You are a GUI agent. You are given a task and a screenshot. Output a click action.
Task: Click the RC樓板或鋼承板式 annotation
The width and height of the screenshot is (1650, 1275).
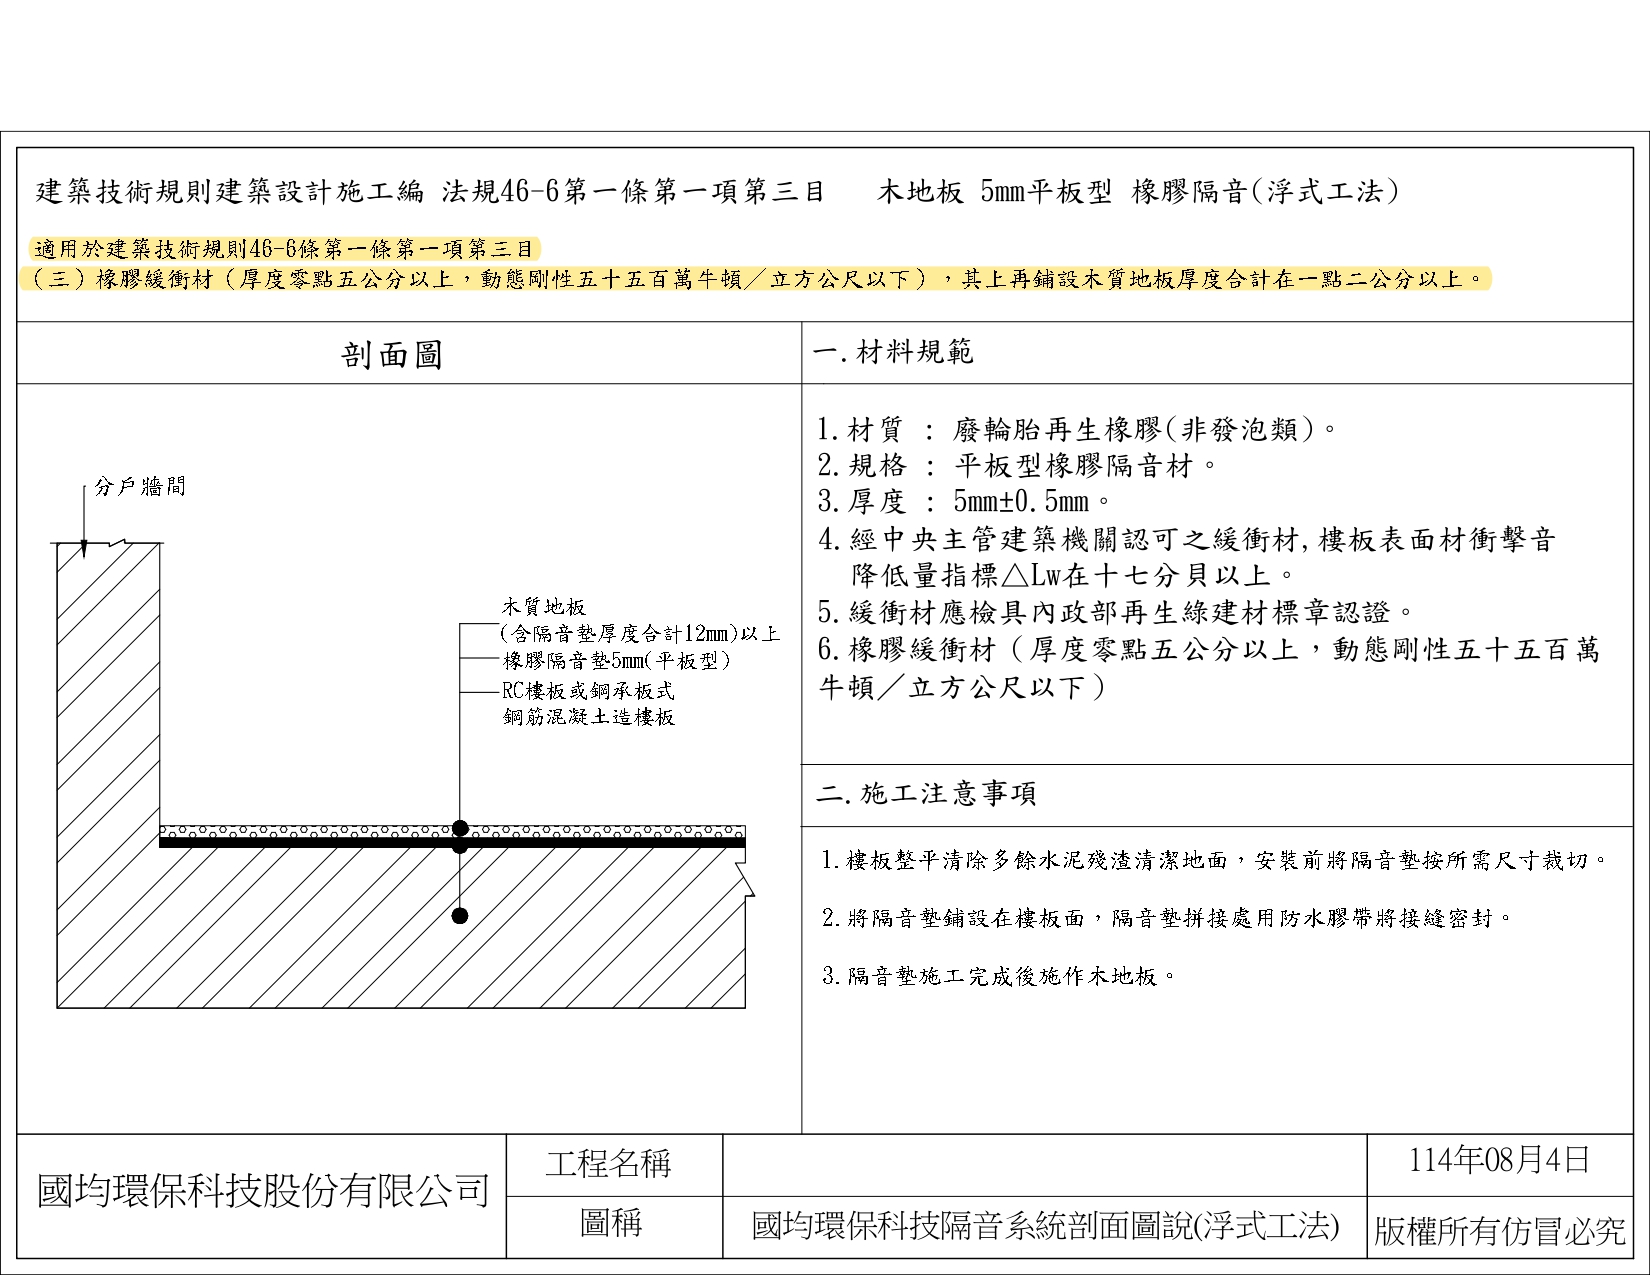588,691
